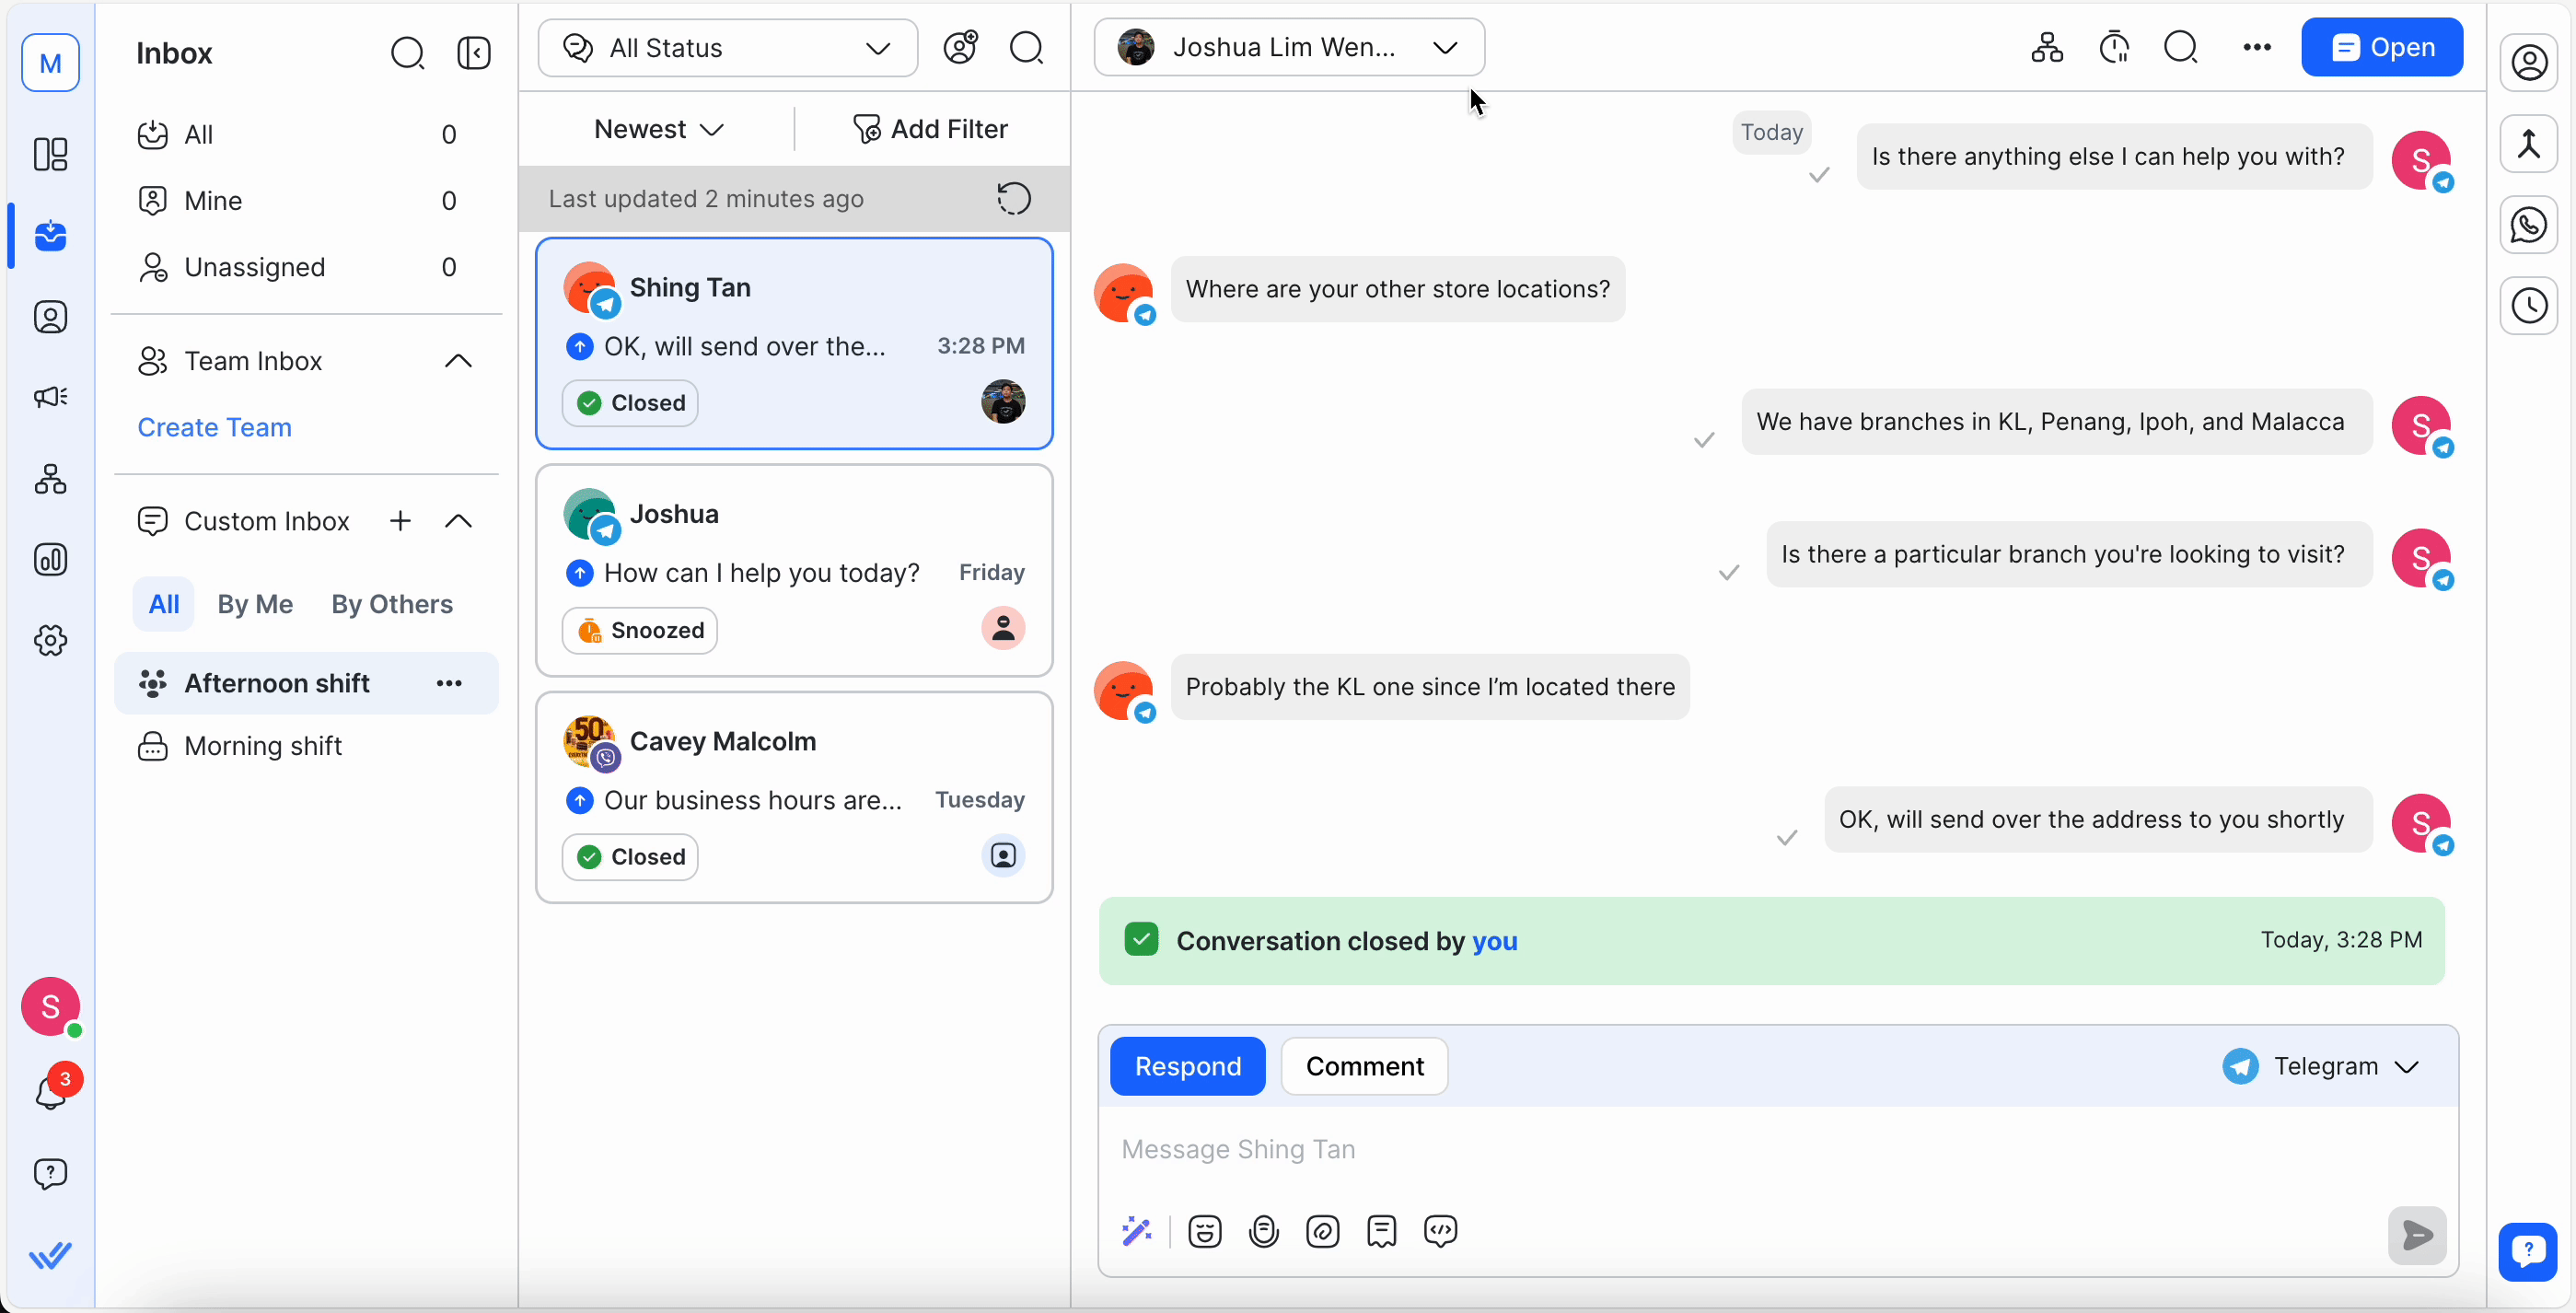Screen dimensions: 2576x1313
Task: Filter custom inboxes By Me
Action: (255, 604)
